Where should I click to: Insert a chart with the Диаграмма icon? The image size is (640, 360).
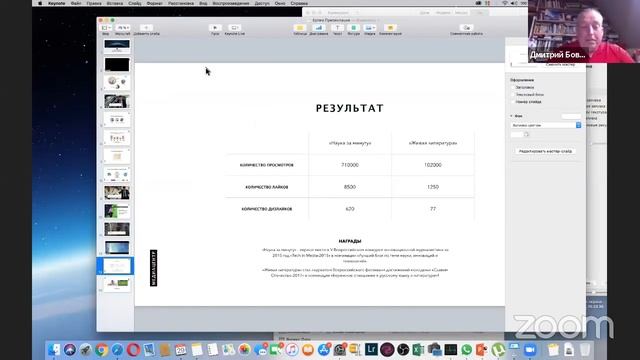[319, 28]
